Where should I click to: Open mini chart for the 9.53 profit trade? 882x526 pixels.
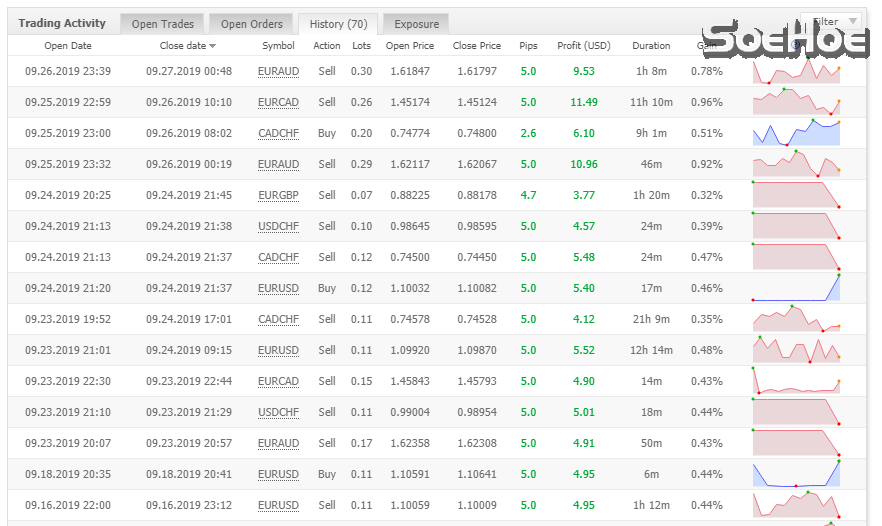(796, 72)
